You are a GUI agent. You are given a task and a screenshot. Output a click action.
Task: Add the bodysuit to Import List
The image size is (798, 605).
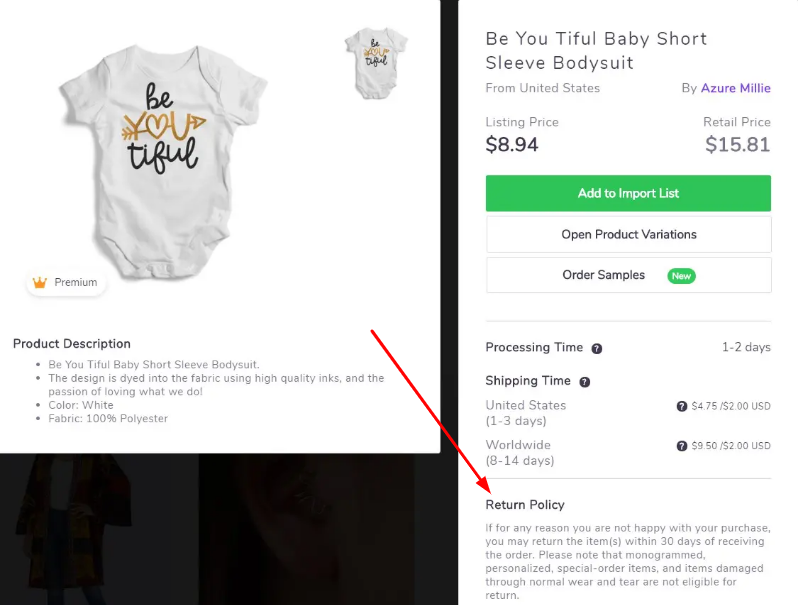coord(628,193)
